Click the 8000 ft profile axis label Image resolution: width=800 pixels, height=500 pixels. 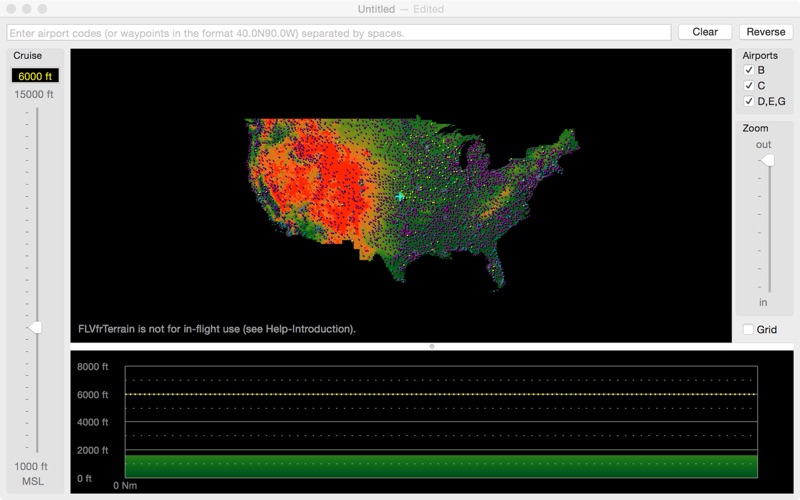point(92,367)
